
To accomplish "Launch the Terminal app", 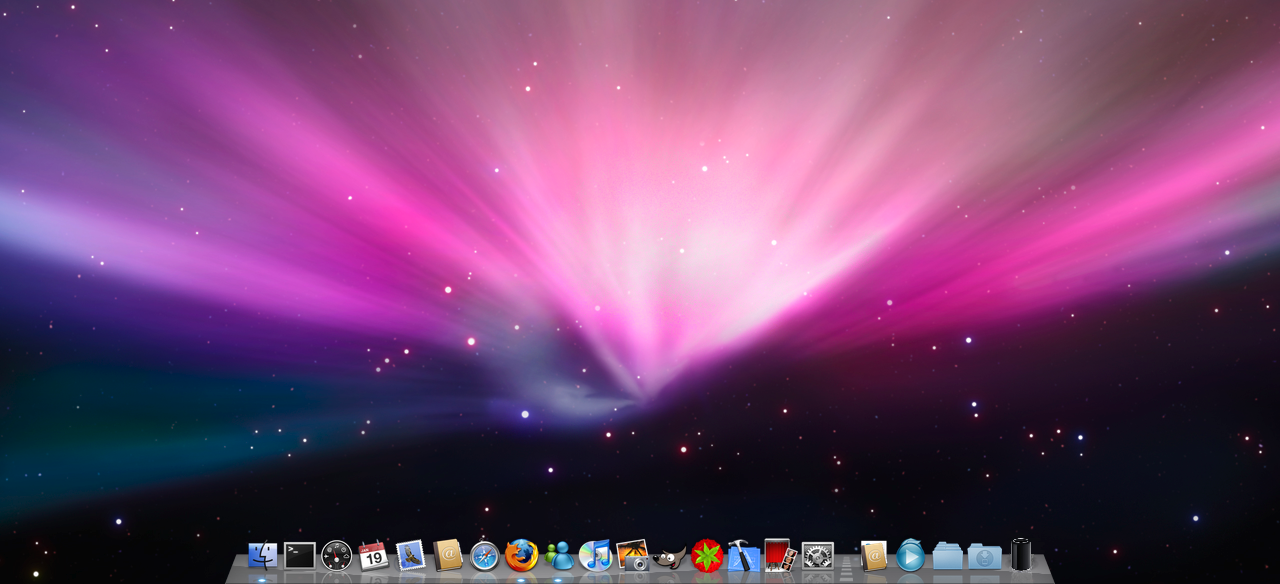I will pyautogui.click(x=299, y=555).
